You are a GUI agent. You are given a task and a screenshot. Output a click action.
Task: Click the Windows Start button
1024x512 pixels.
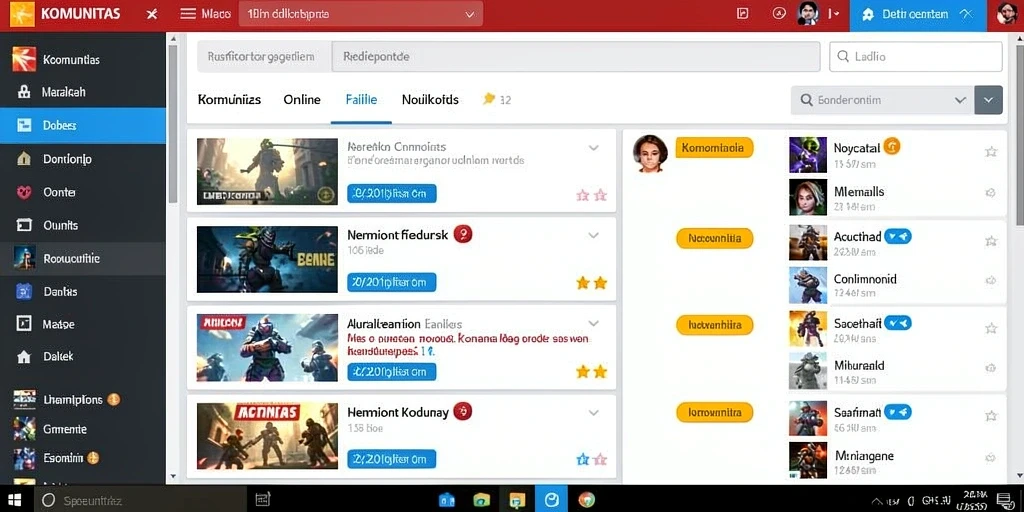click(14, 500)
